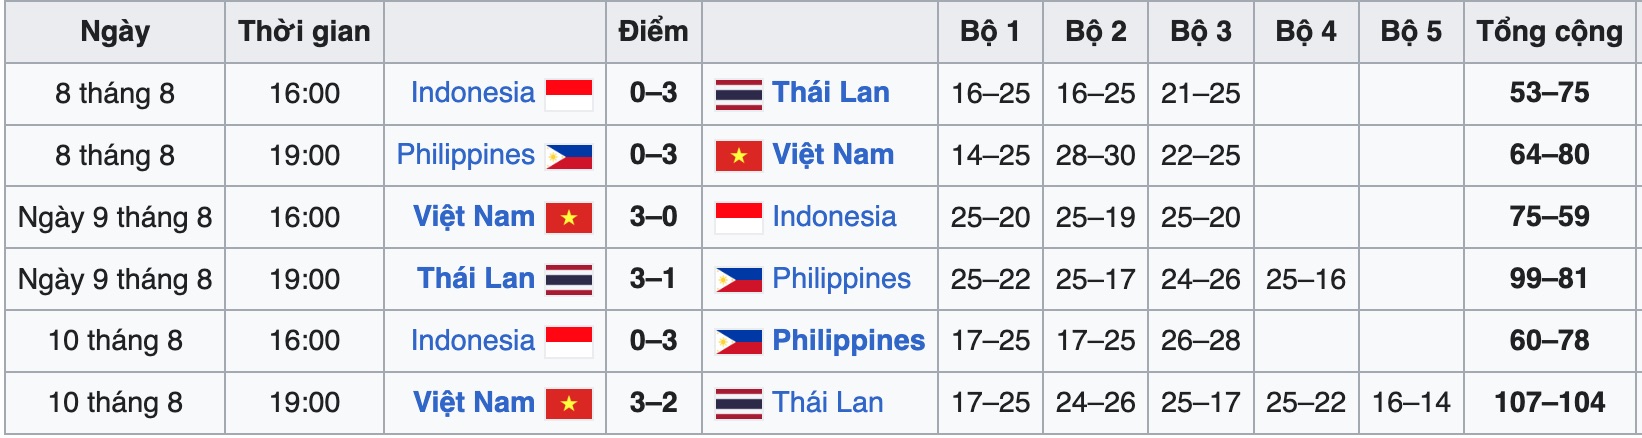Click the 107–104 total score cell

pos(1549,403)
